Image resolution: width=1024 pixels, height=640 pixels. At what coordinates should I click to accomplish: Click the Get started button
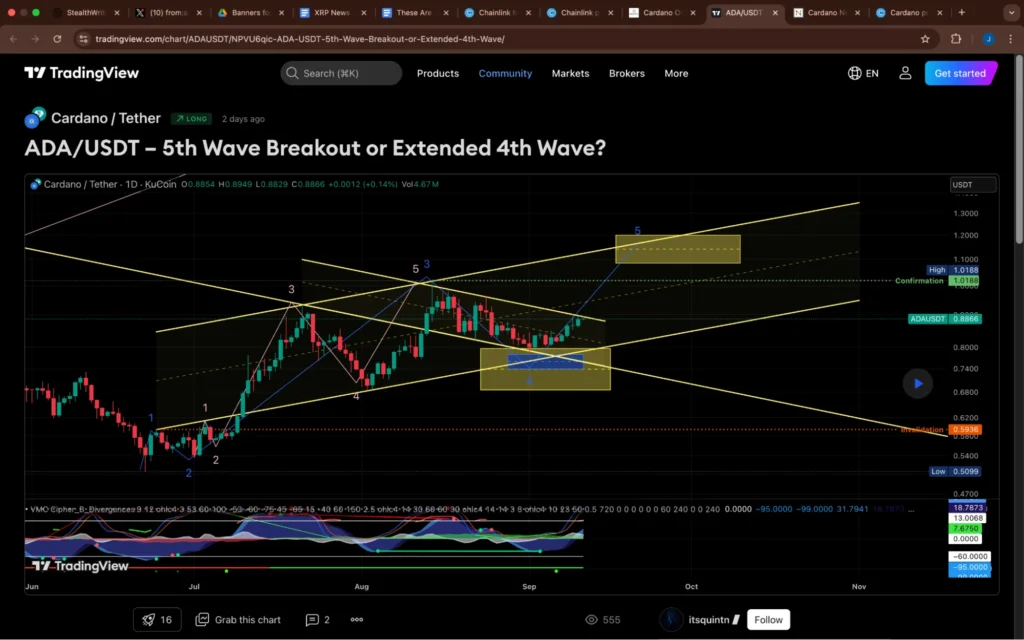click(x=960, y=73)
